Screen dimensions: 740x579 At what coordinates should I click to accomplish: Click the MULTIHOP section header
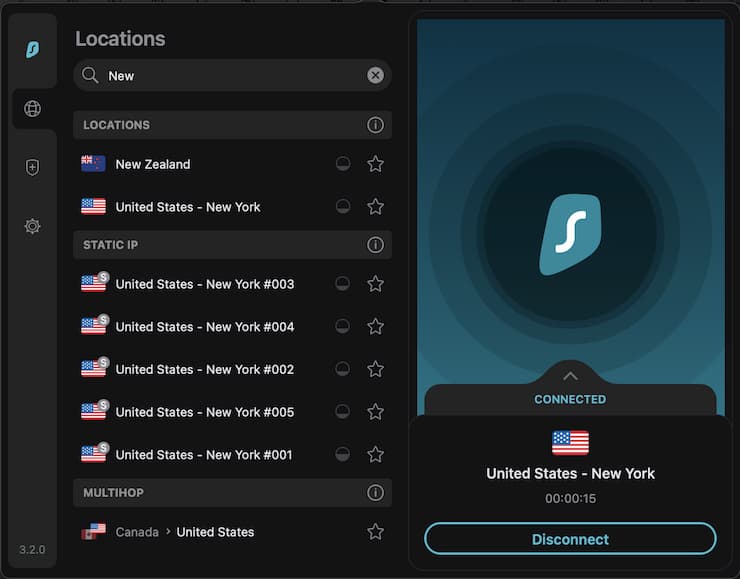click(232, 493)
